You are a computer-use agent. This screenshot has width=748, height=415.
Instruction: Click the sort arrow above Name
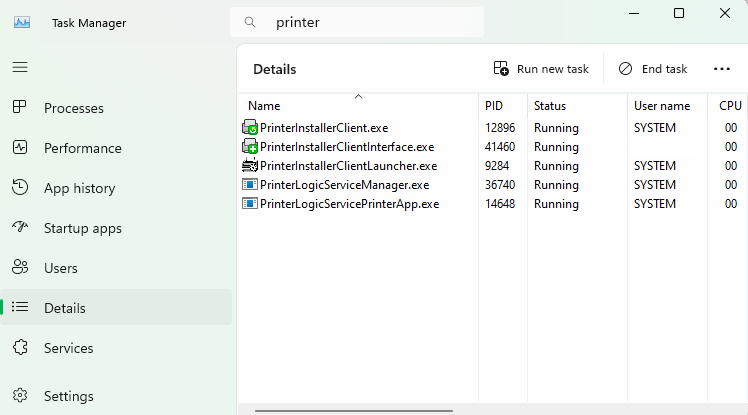(x=359, y=97)
